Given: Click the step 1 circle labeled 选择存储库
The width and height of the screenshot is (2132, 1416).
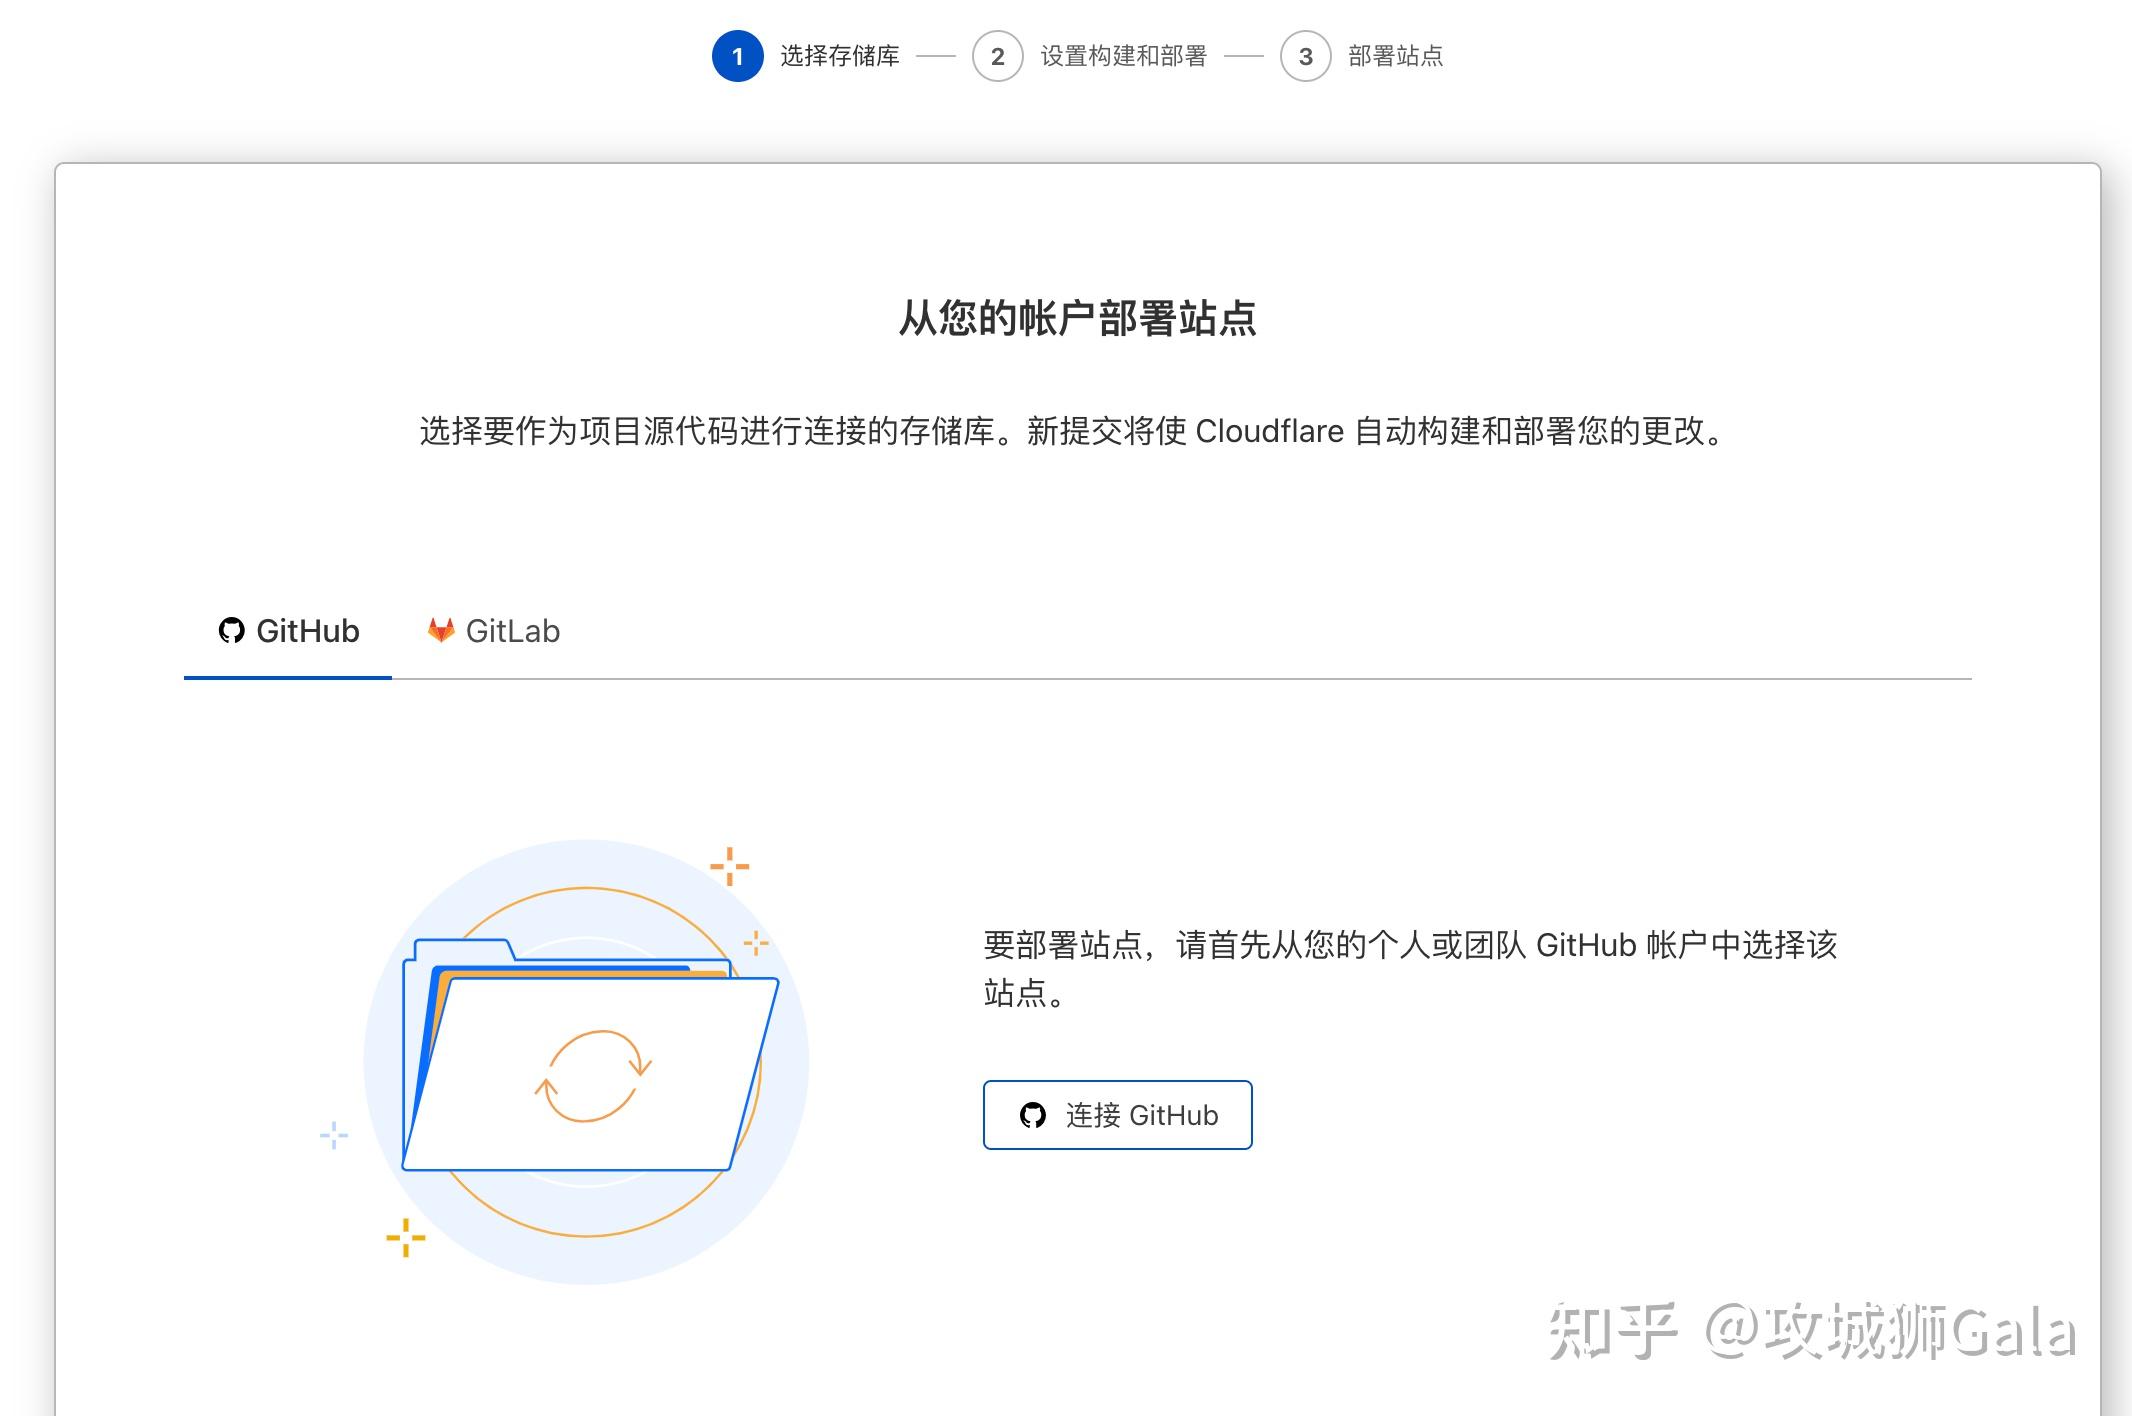Looking at the screenshot, I should point(738,57).
